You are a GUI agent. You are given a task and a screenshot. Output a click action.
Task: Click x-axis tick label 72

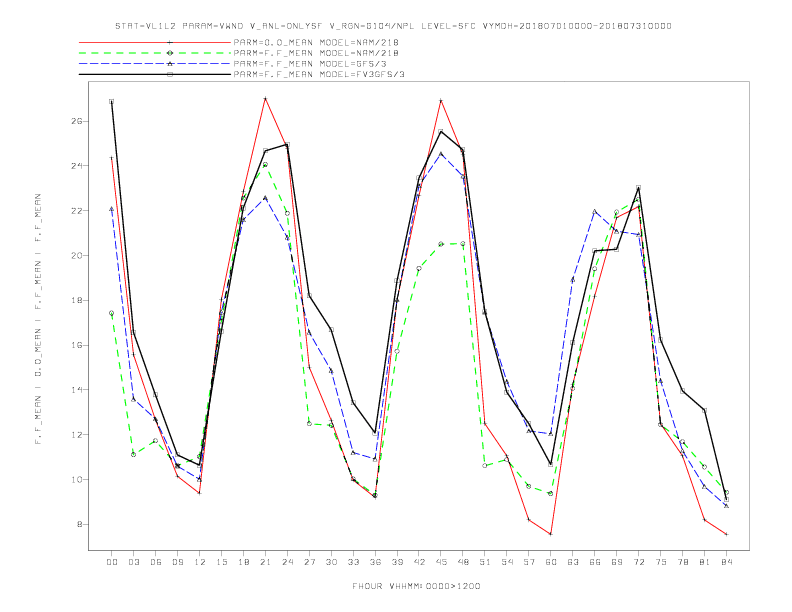click(638, 562)
